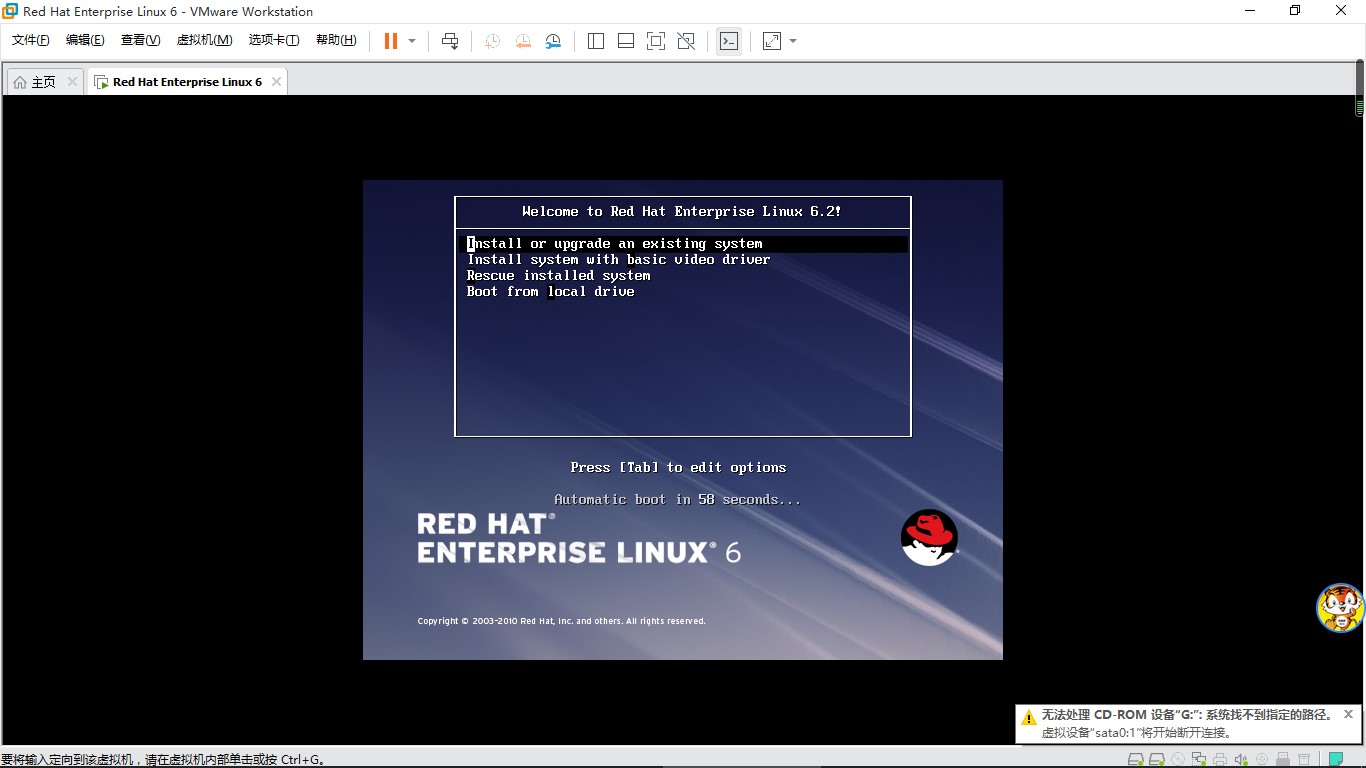Open the 虚拟机(M) menu

204,40
